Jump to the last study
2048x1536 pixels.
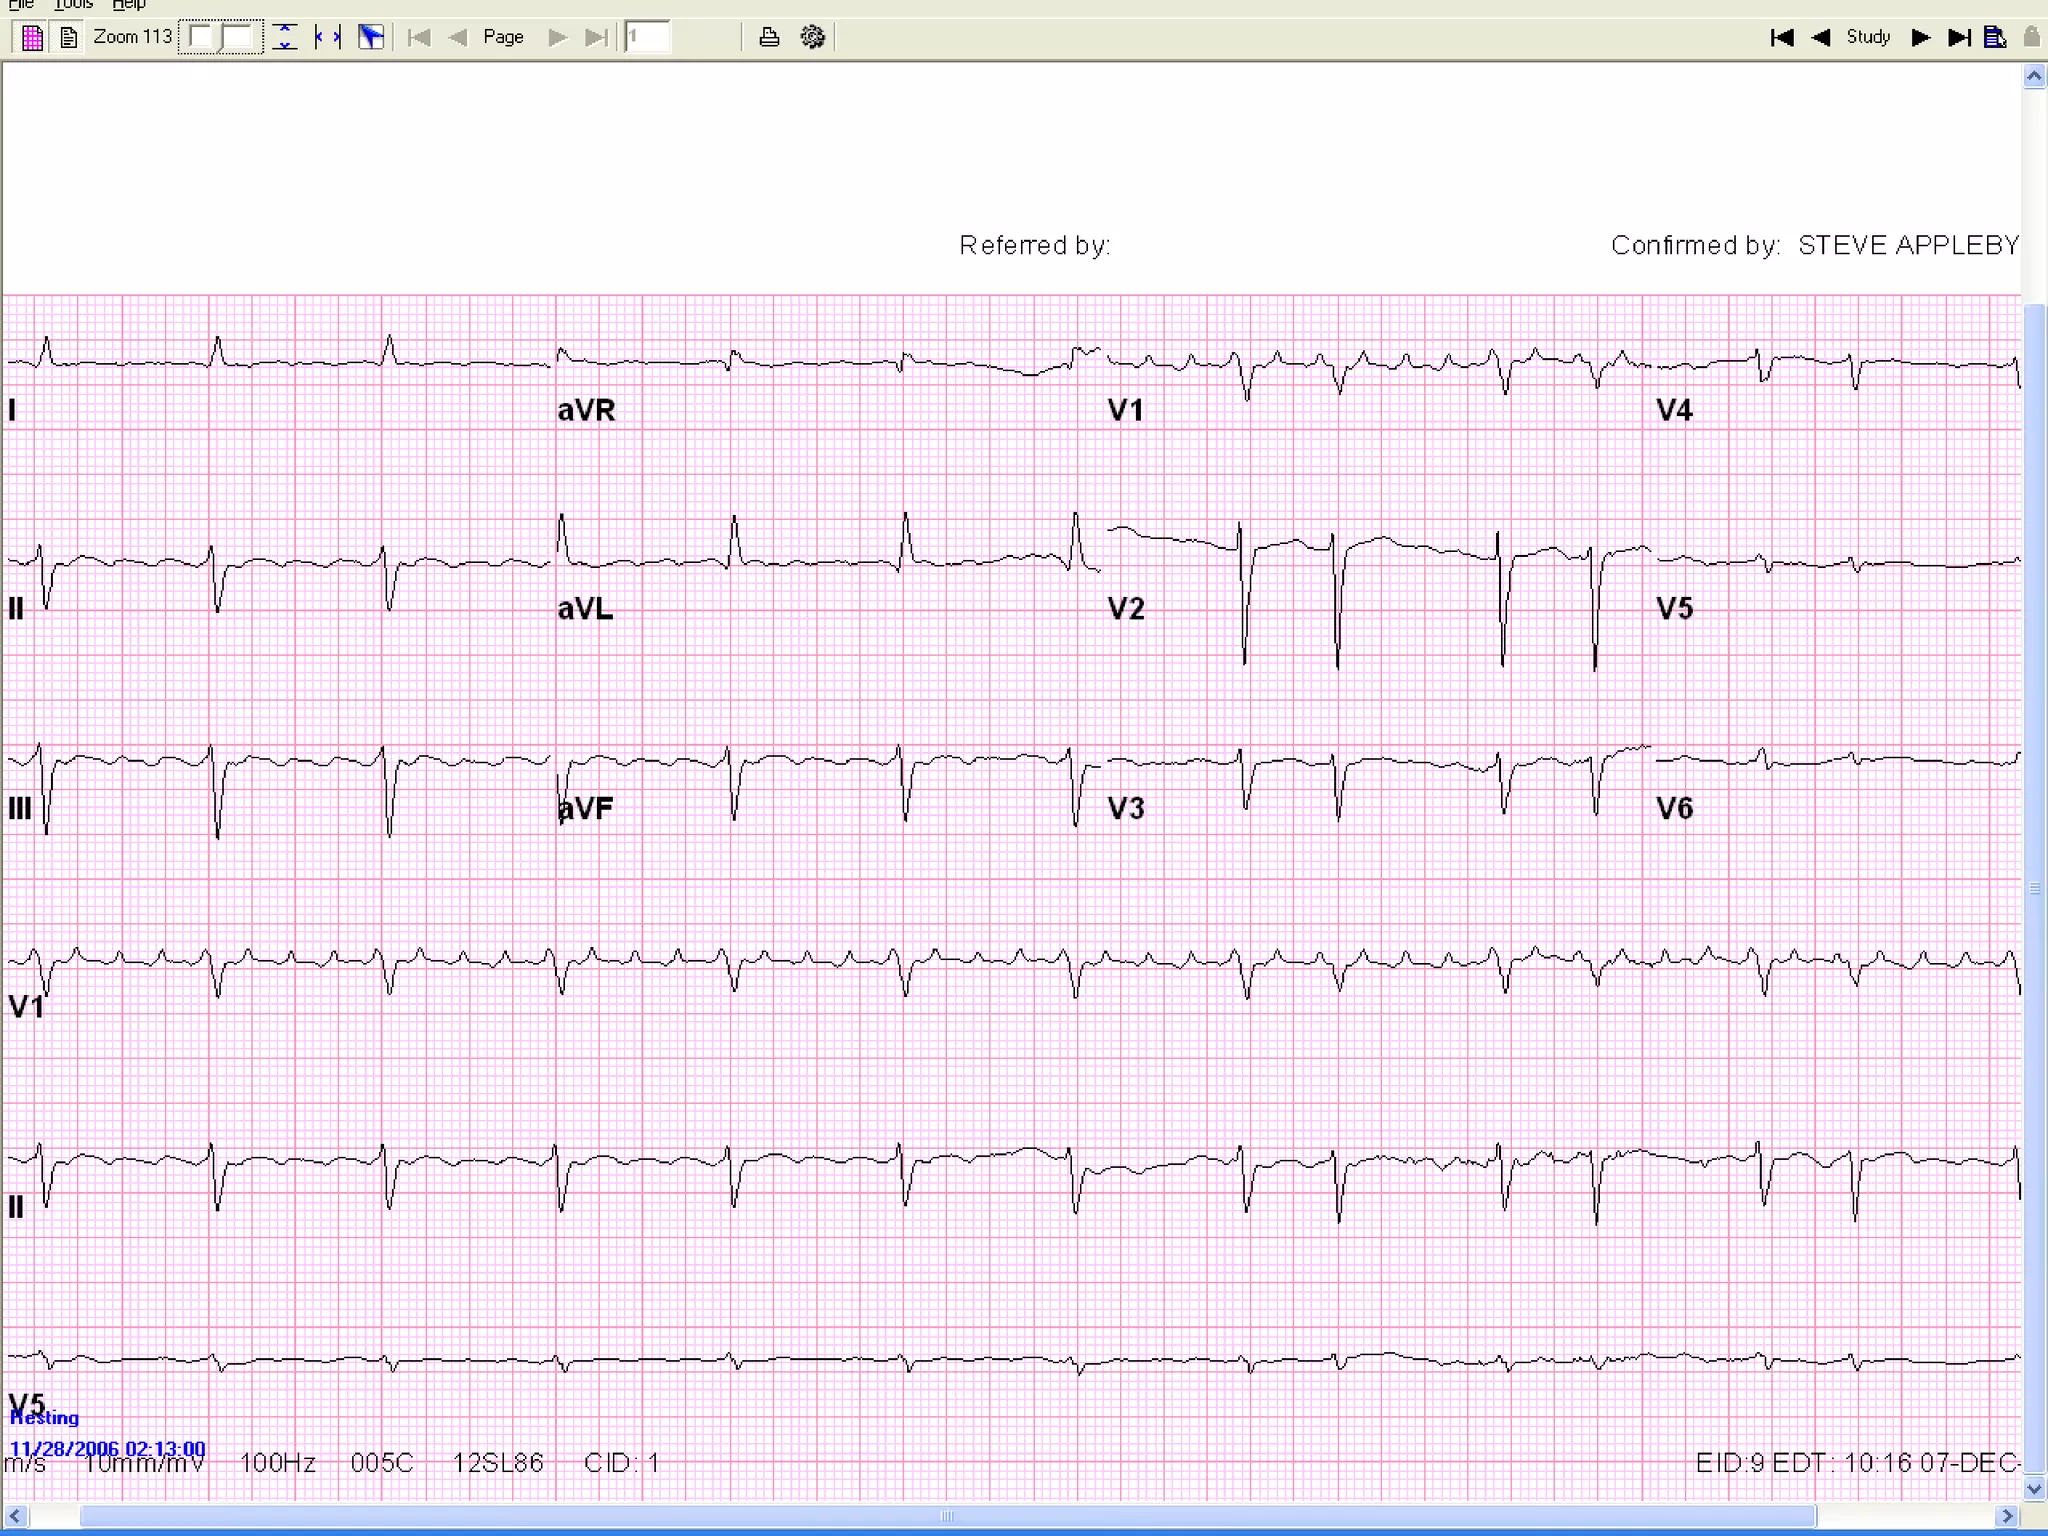(1959, 37)
